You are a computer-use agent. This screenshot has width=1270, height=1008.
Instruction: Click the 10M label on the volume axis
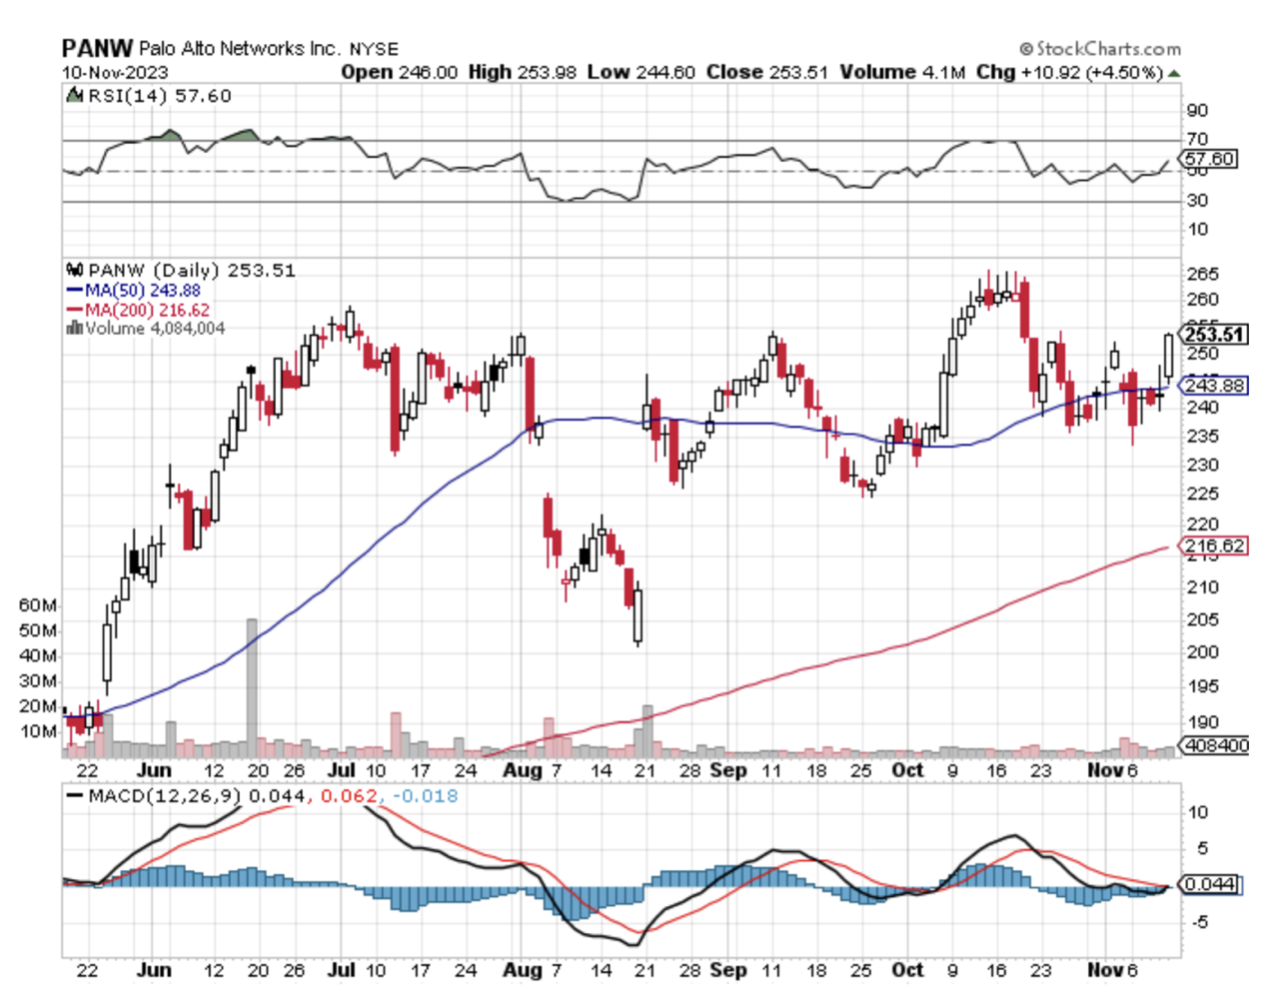pyautogui.click(x=38, y=731)
